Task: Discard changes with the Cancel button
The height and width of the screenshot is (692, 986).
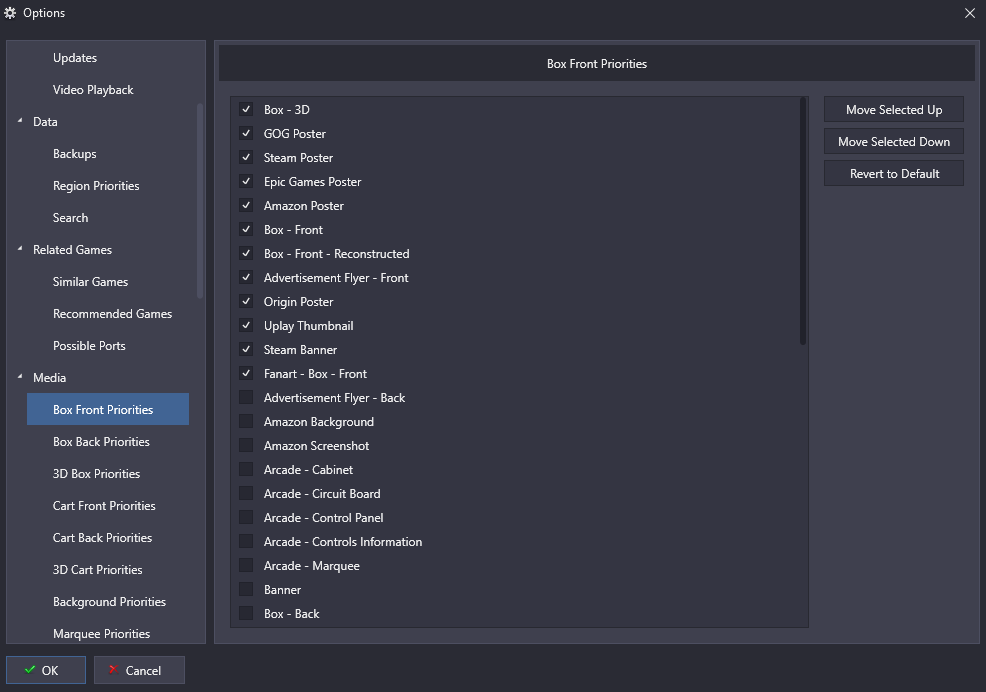Action: click(x=139, y=670)
